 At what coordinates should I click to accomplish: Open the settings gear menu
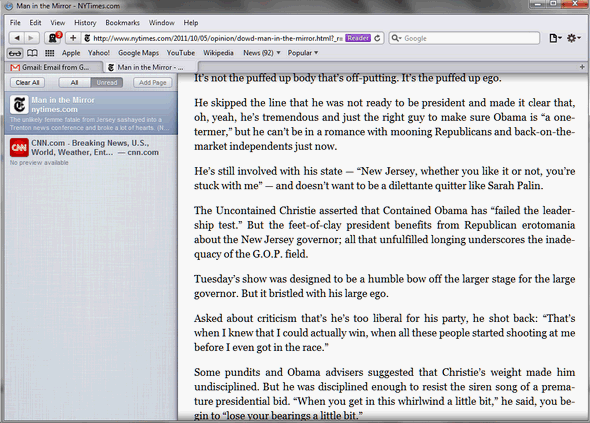[x=573, y=38]
